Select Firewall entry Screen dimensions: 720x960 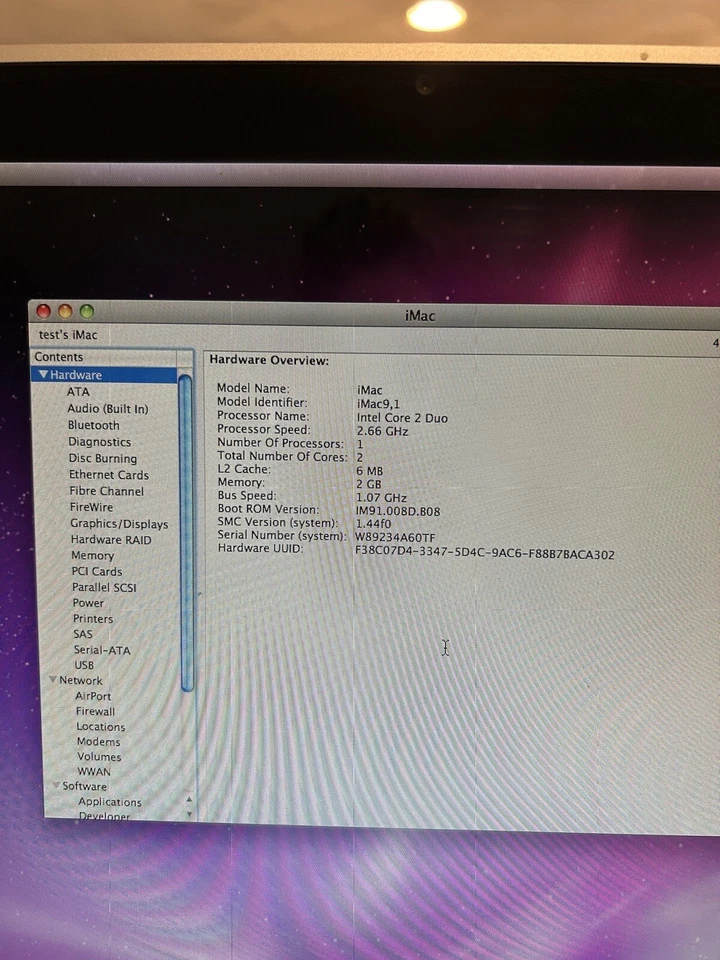pyautogui.click(x=96, y=711)
